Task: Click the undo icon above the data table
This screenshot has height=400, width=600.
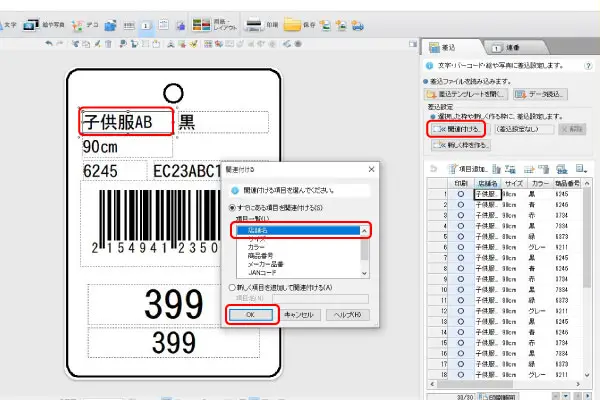Action: [x=434, y=169]
